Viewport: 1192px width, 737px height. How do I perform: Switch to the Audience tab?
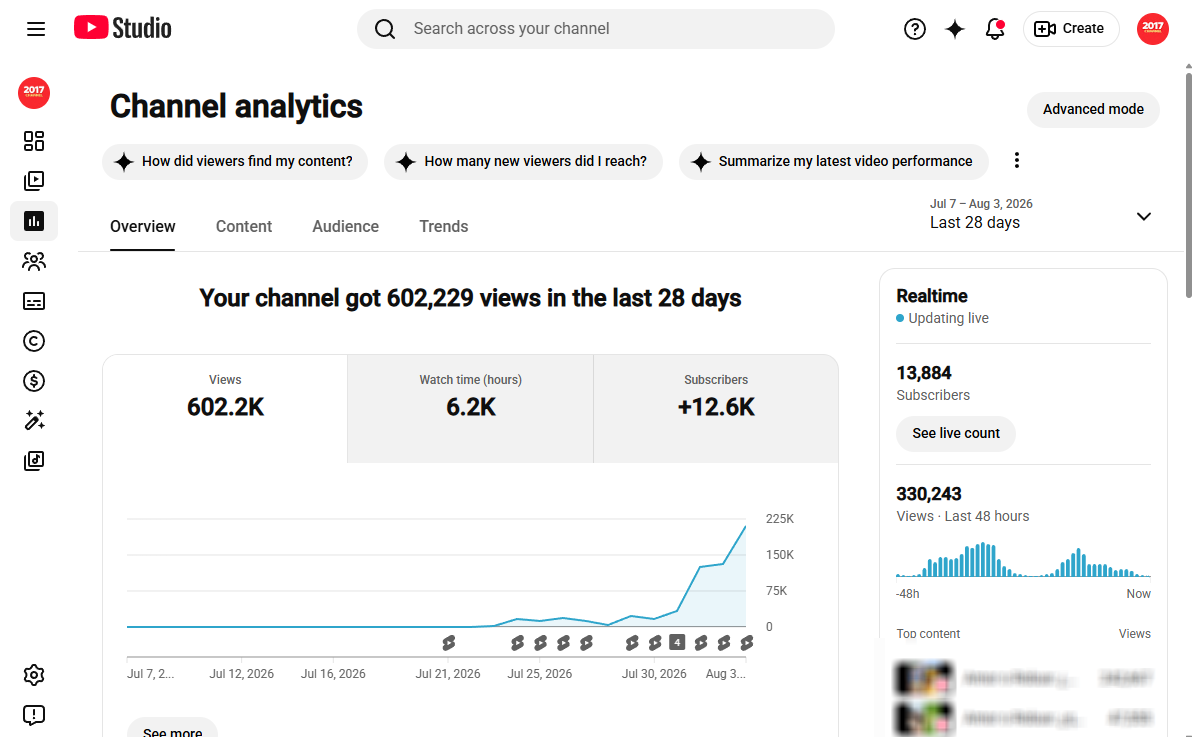[345, 227]
